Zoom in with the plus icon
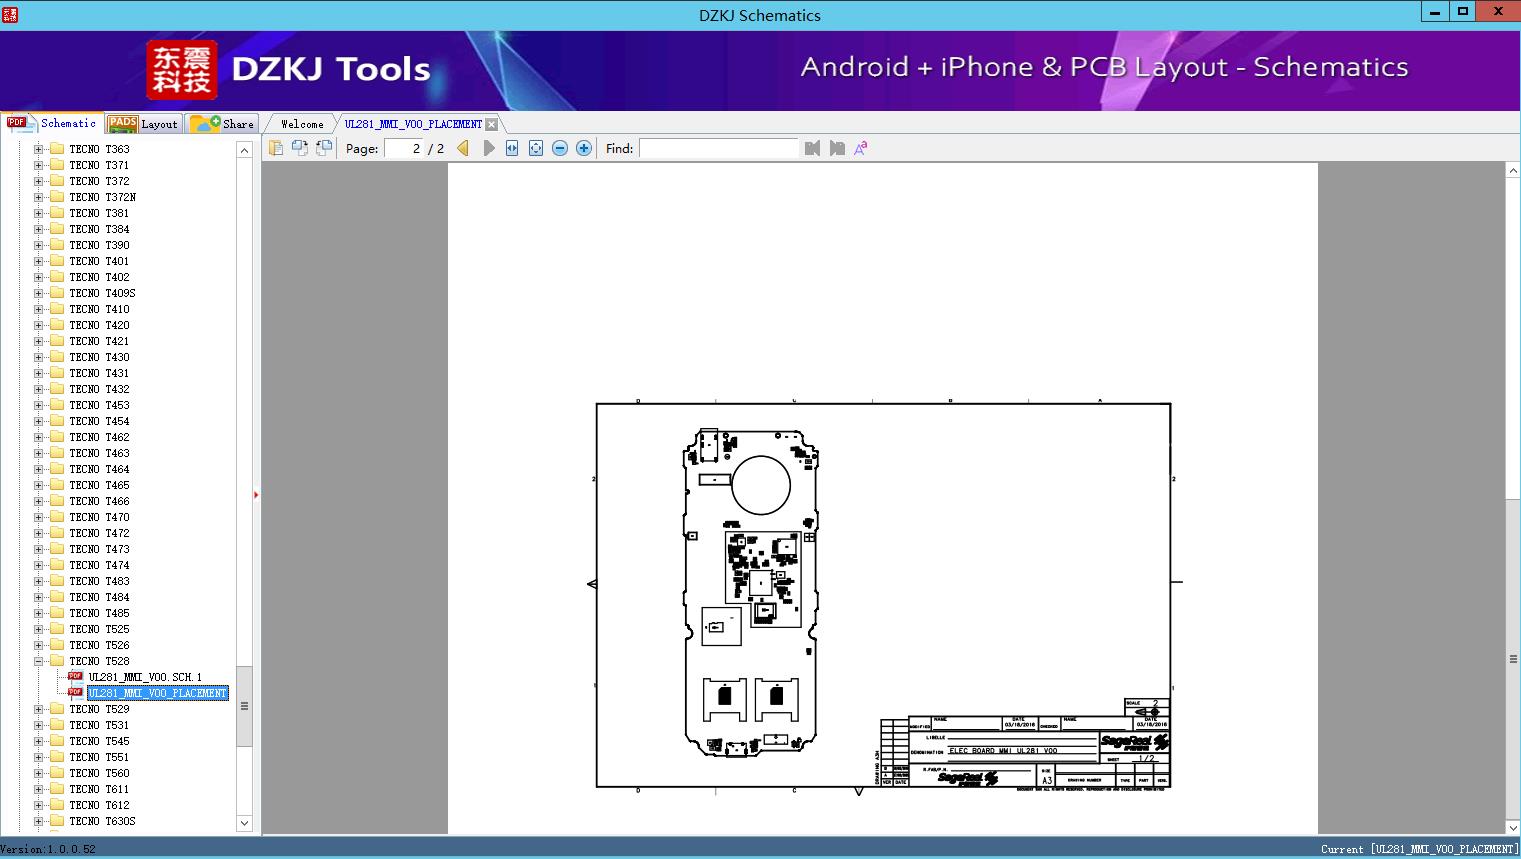1521x859 pixels. pos(584,148)
